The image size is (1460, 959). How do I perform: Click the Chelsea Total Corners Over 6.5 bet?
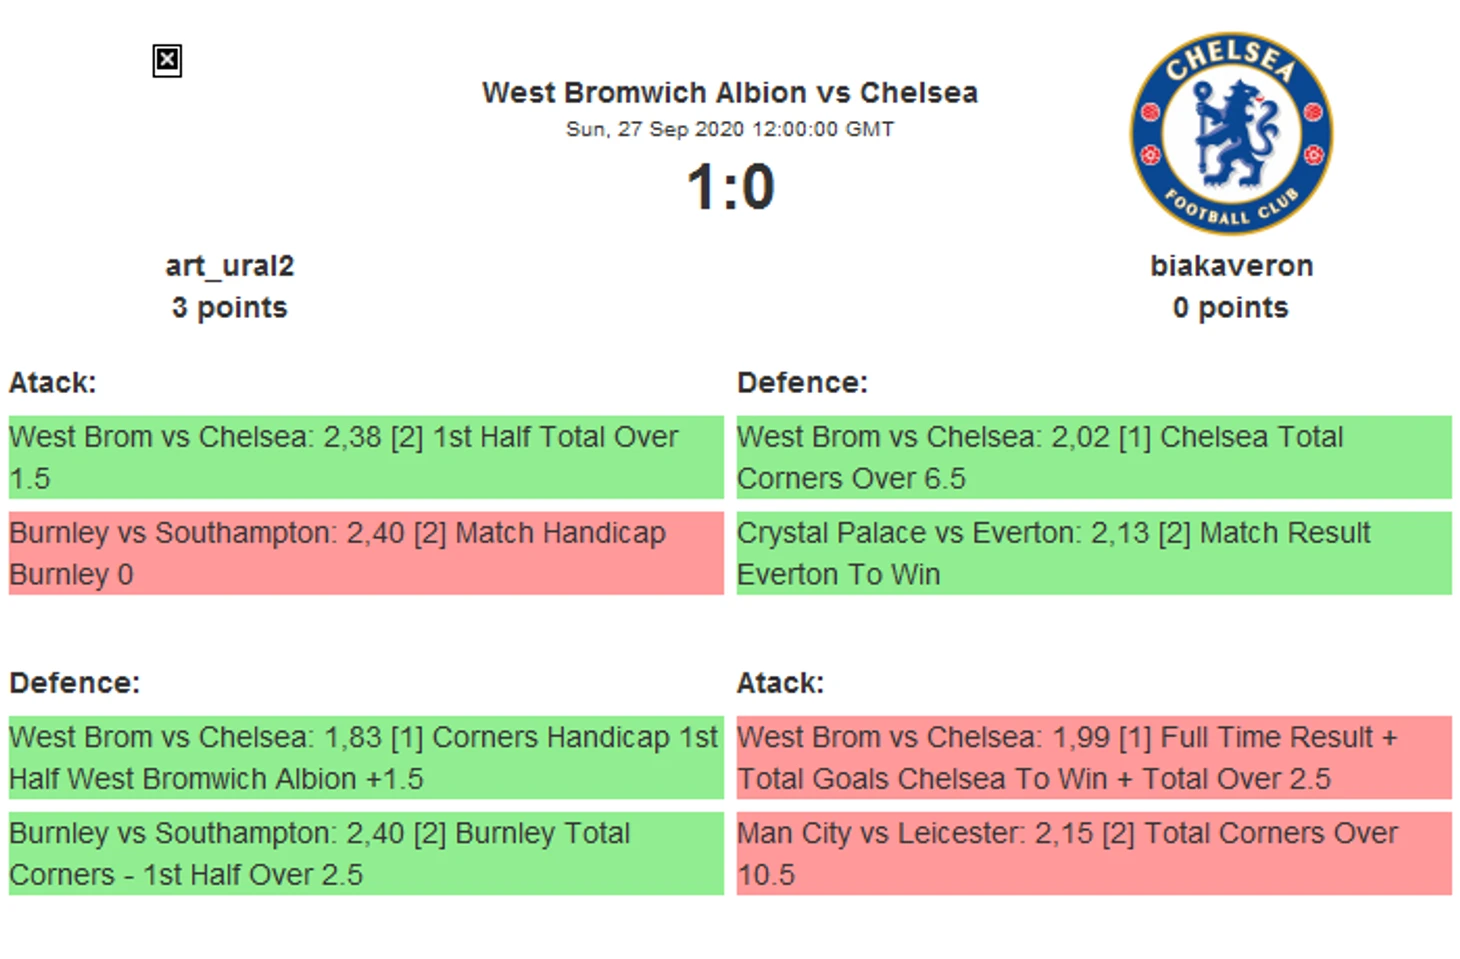tap(1094, 457)
